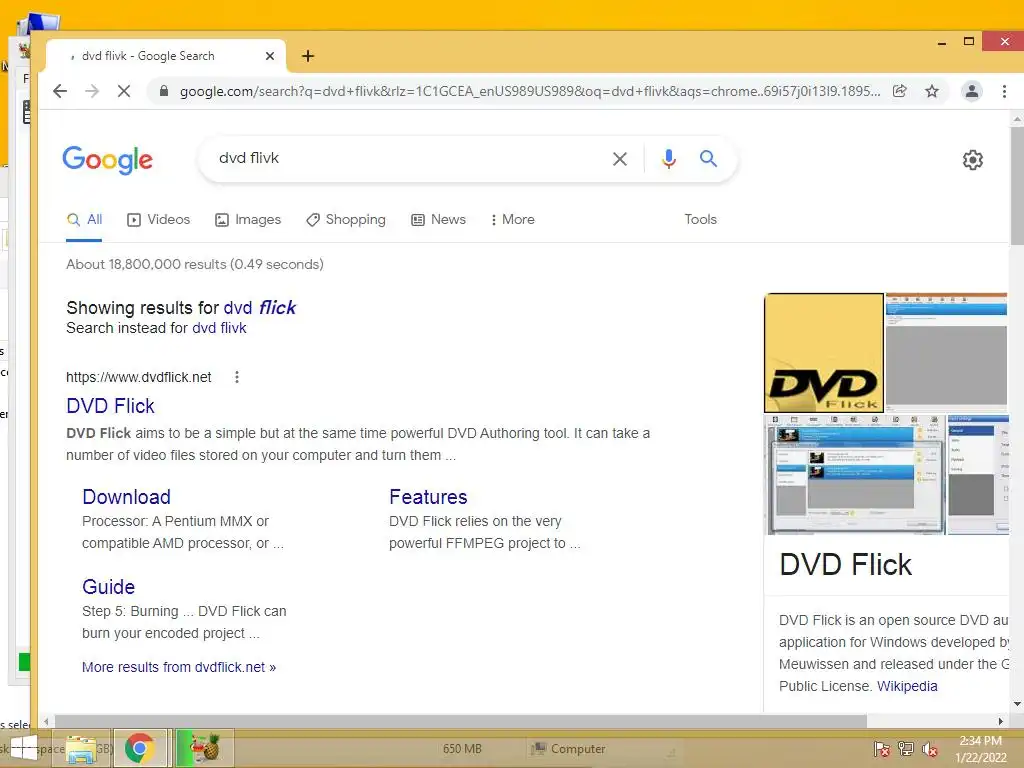Open Google quick settings gear
Viewport: 1024px width, 768px height.
coord(973,160)
